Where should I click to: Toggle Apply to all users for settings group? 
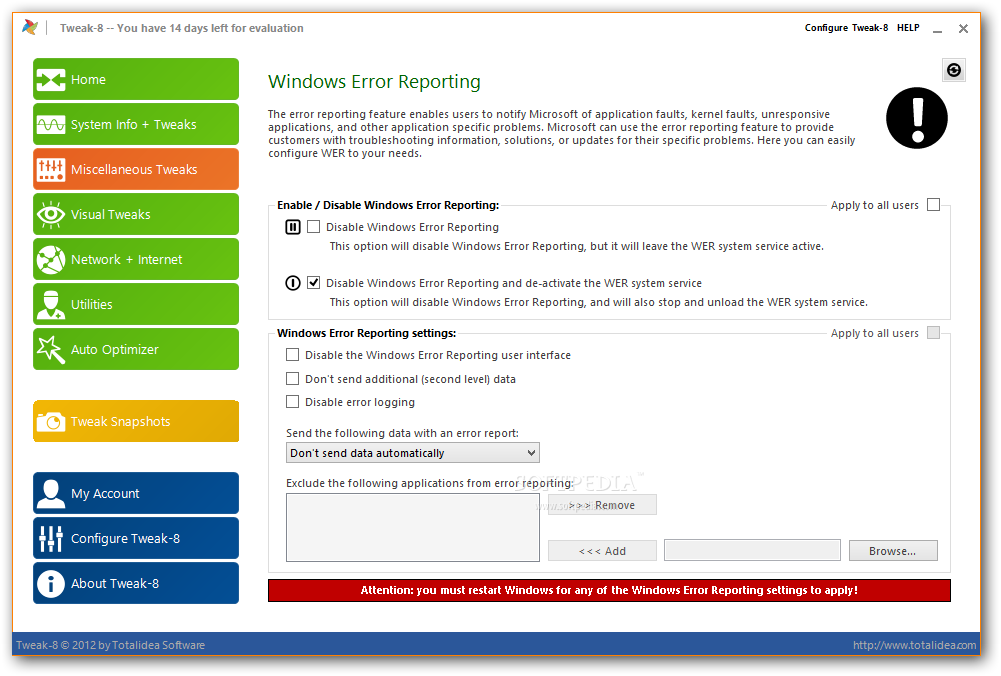click(x=933, y=333)
